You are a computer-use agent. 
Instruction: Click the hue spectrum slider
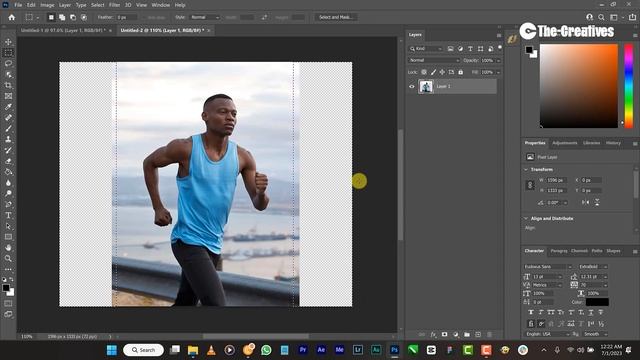[x=629, y=86]
